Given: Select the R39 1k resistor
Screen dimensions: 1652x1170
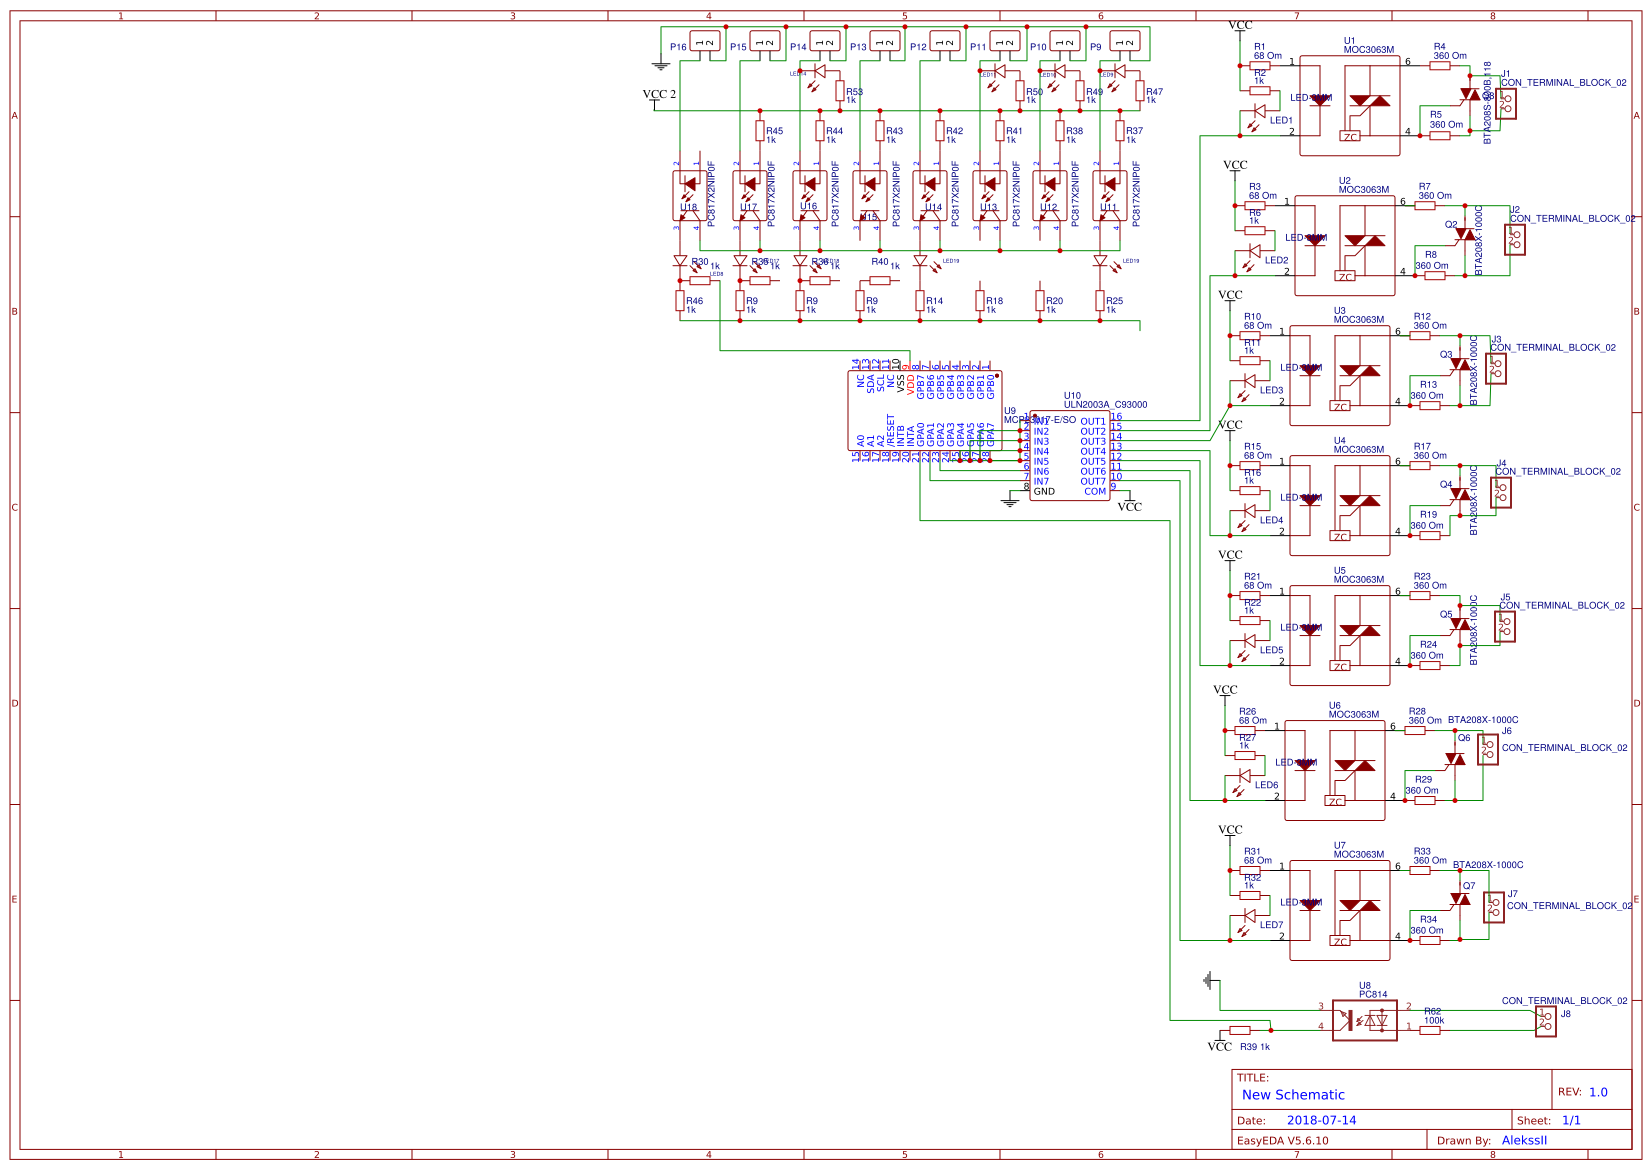Looking at the screenshot, I should pyautogui.click(x=1240, y=1030).
